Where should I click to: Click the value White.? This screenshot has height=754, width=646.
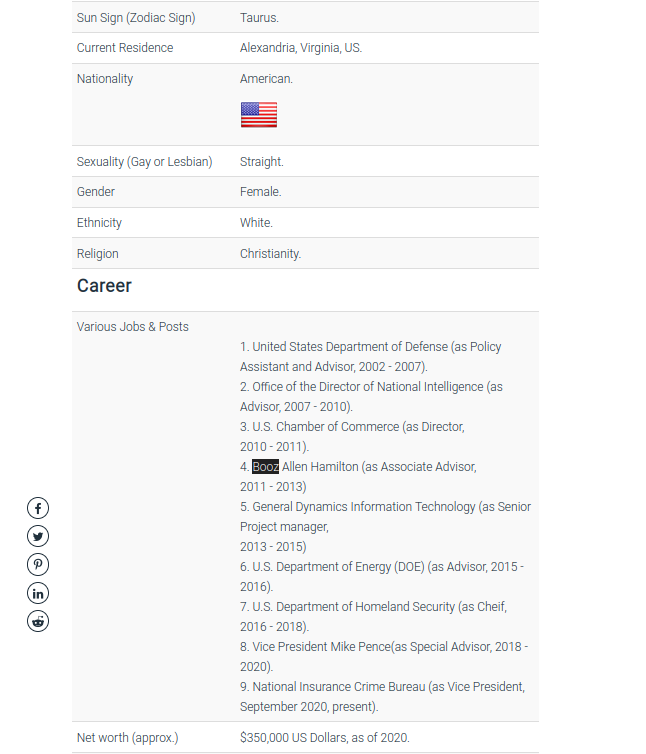[256, 223]
